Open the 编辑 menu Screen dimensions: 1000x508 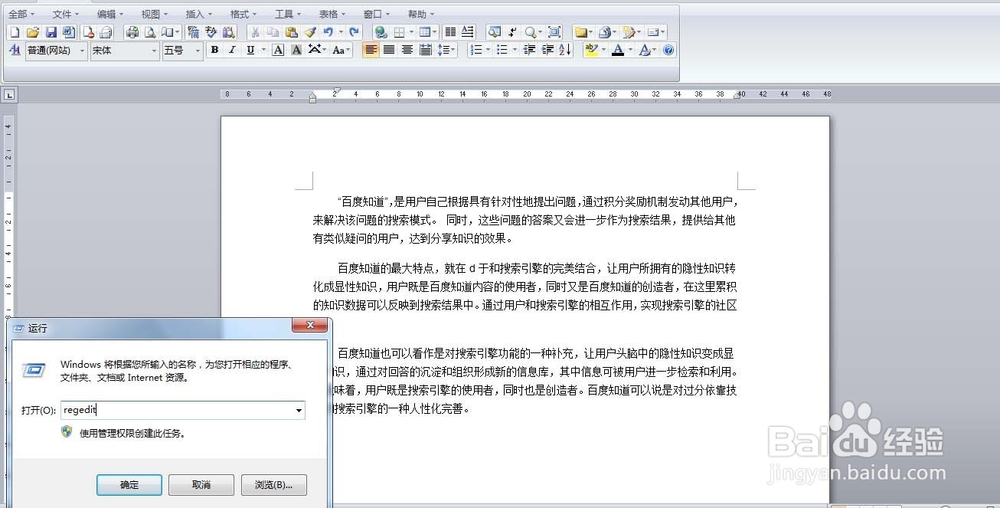click(110, 14)
